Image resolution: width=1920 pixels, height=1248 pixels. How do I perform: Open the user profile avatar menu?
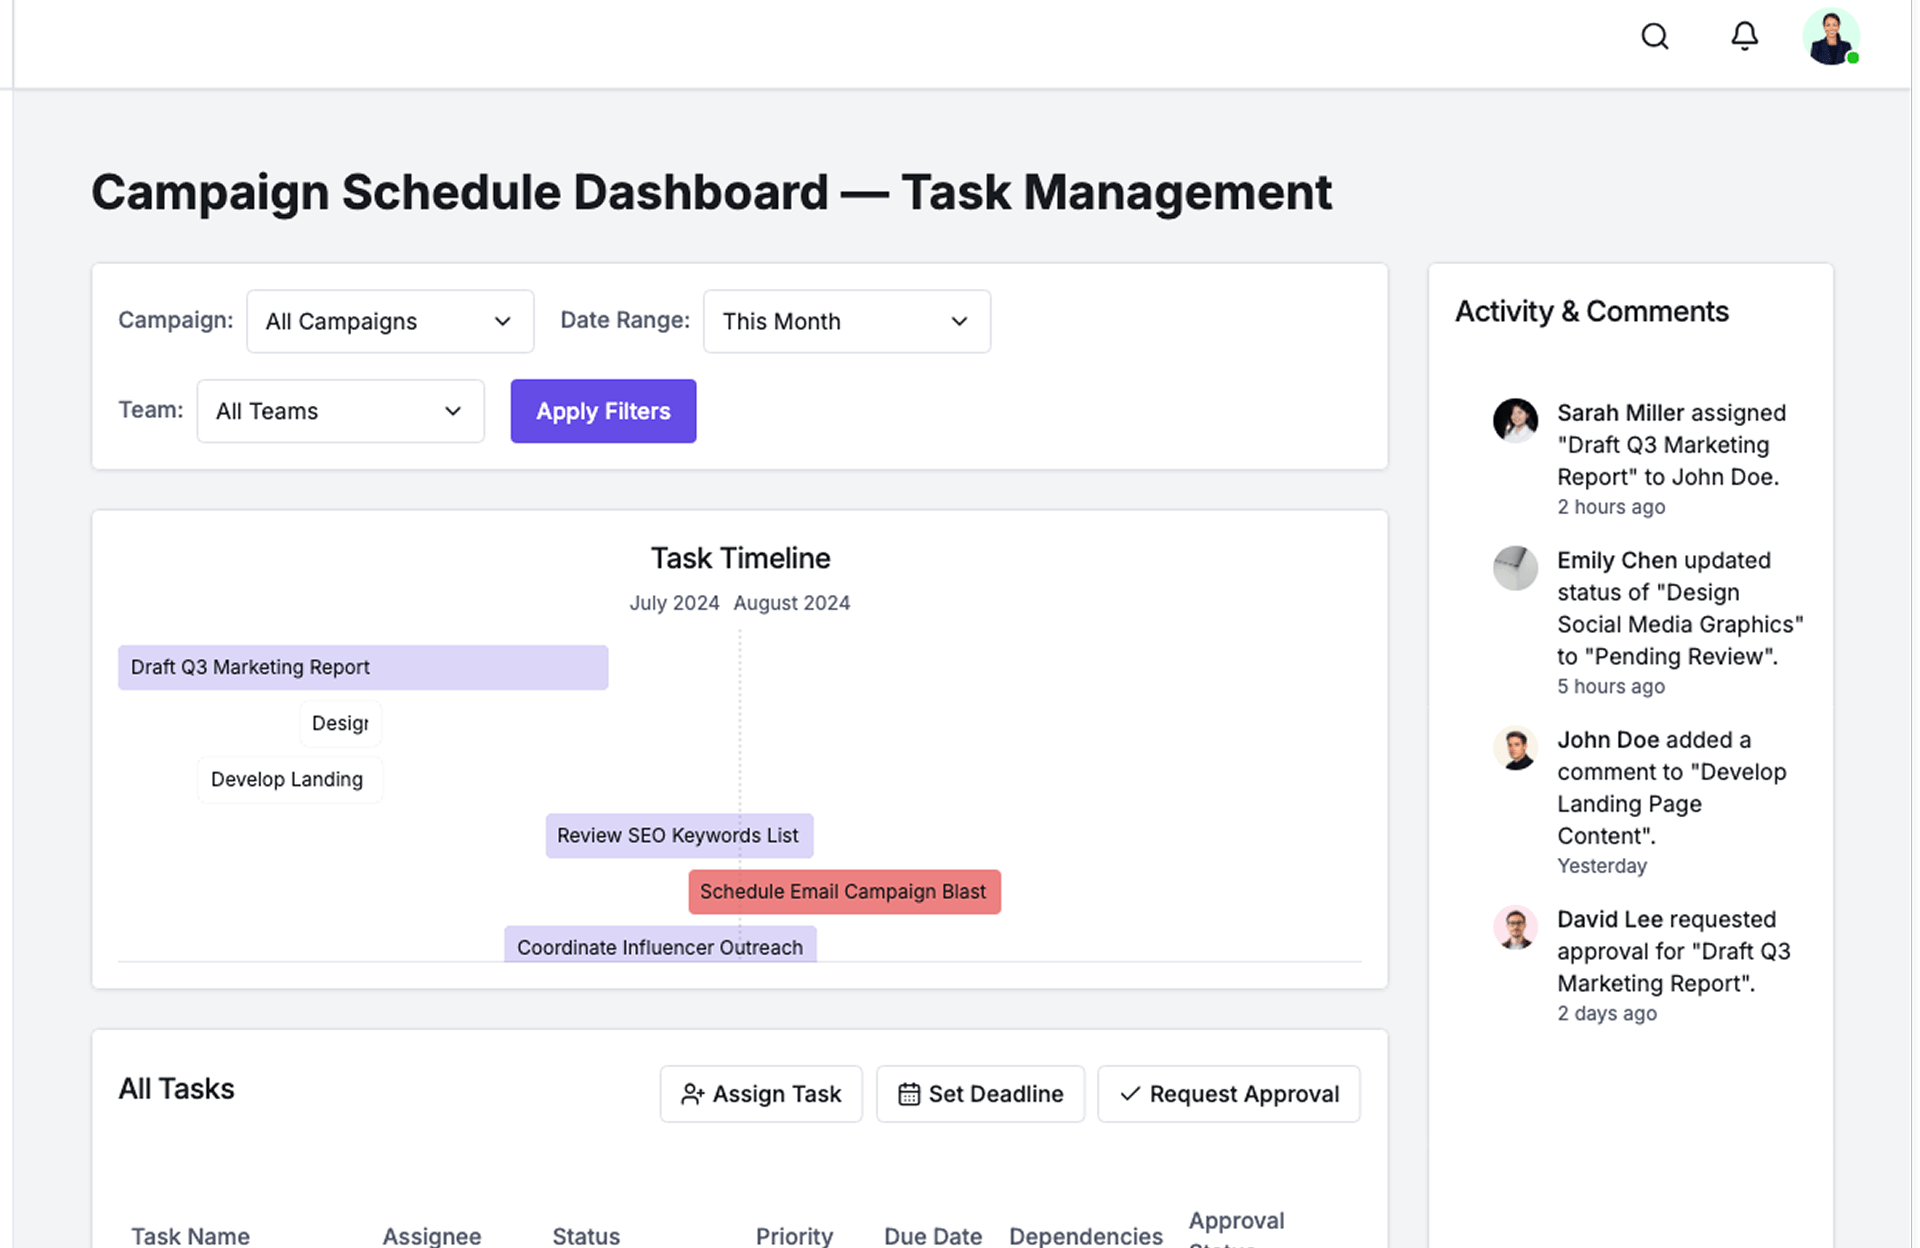pyautogui.click(x=1830, y=38)
